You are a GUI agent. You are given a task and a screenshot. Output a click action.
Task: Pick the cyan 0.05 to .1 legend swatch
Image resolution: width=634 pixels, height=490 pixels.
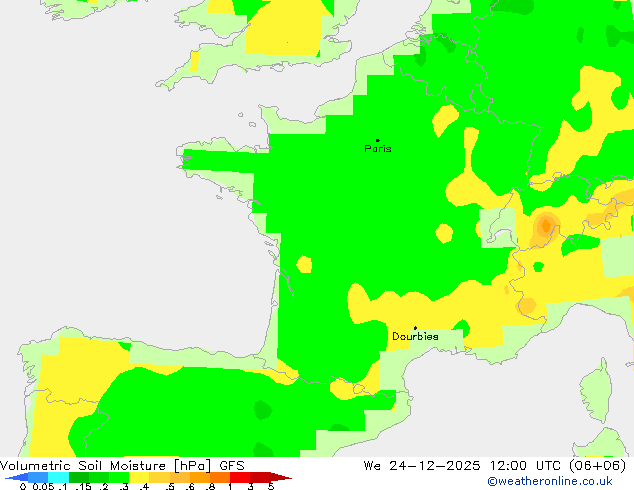[59, 477]
